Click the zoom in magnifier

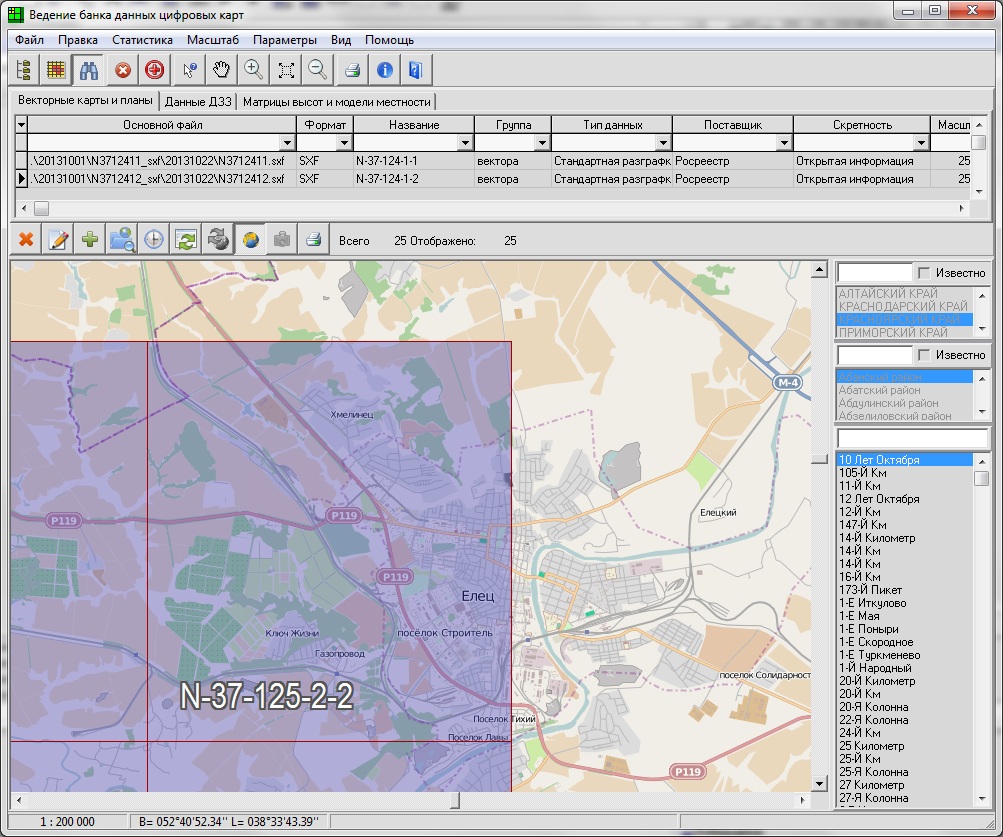(x=254, y=70)
